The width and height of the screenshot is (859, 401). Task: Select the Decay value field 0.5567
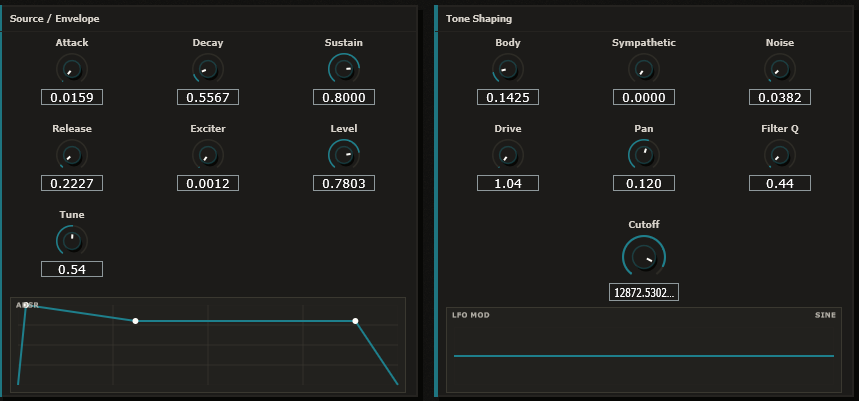point(207,98)
